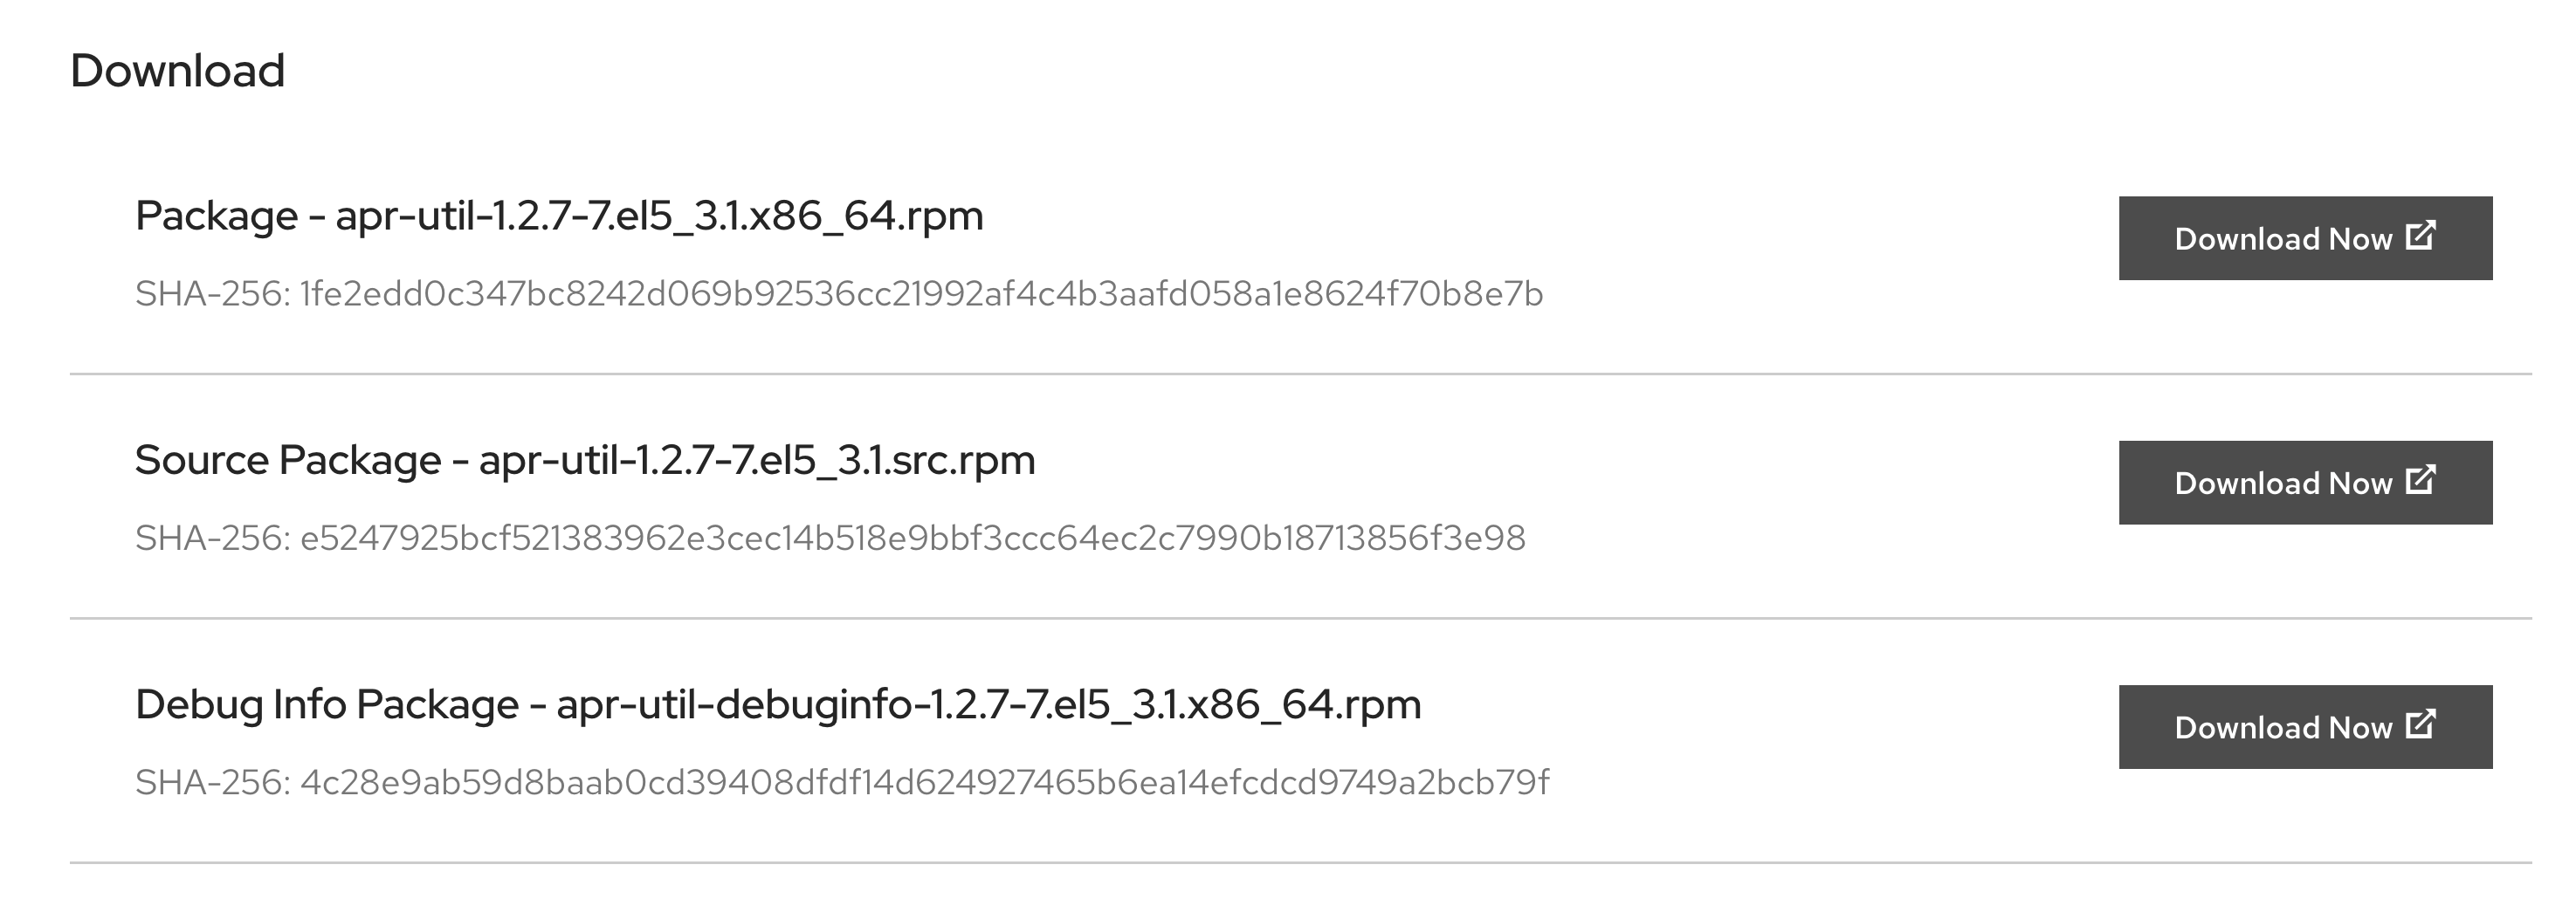Click the "Debug Info Package" title prefix
2576x899 pixels.
click(x=327, y=705)
